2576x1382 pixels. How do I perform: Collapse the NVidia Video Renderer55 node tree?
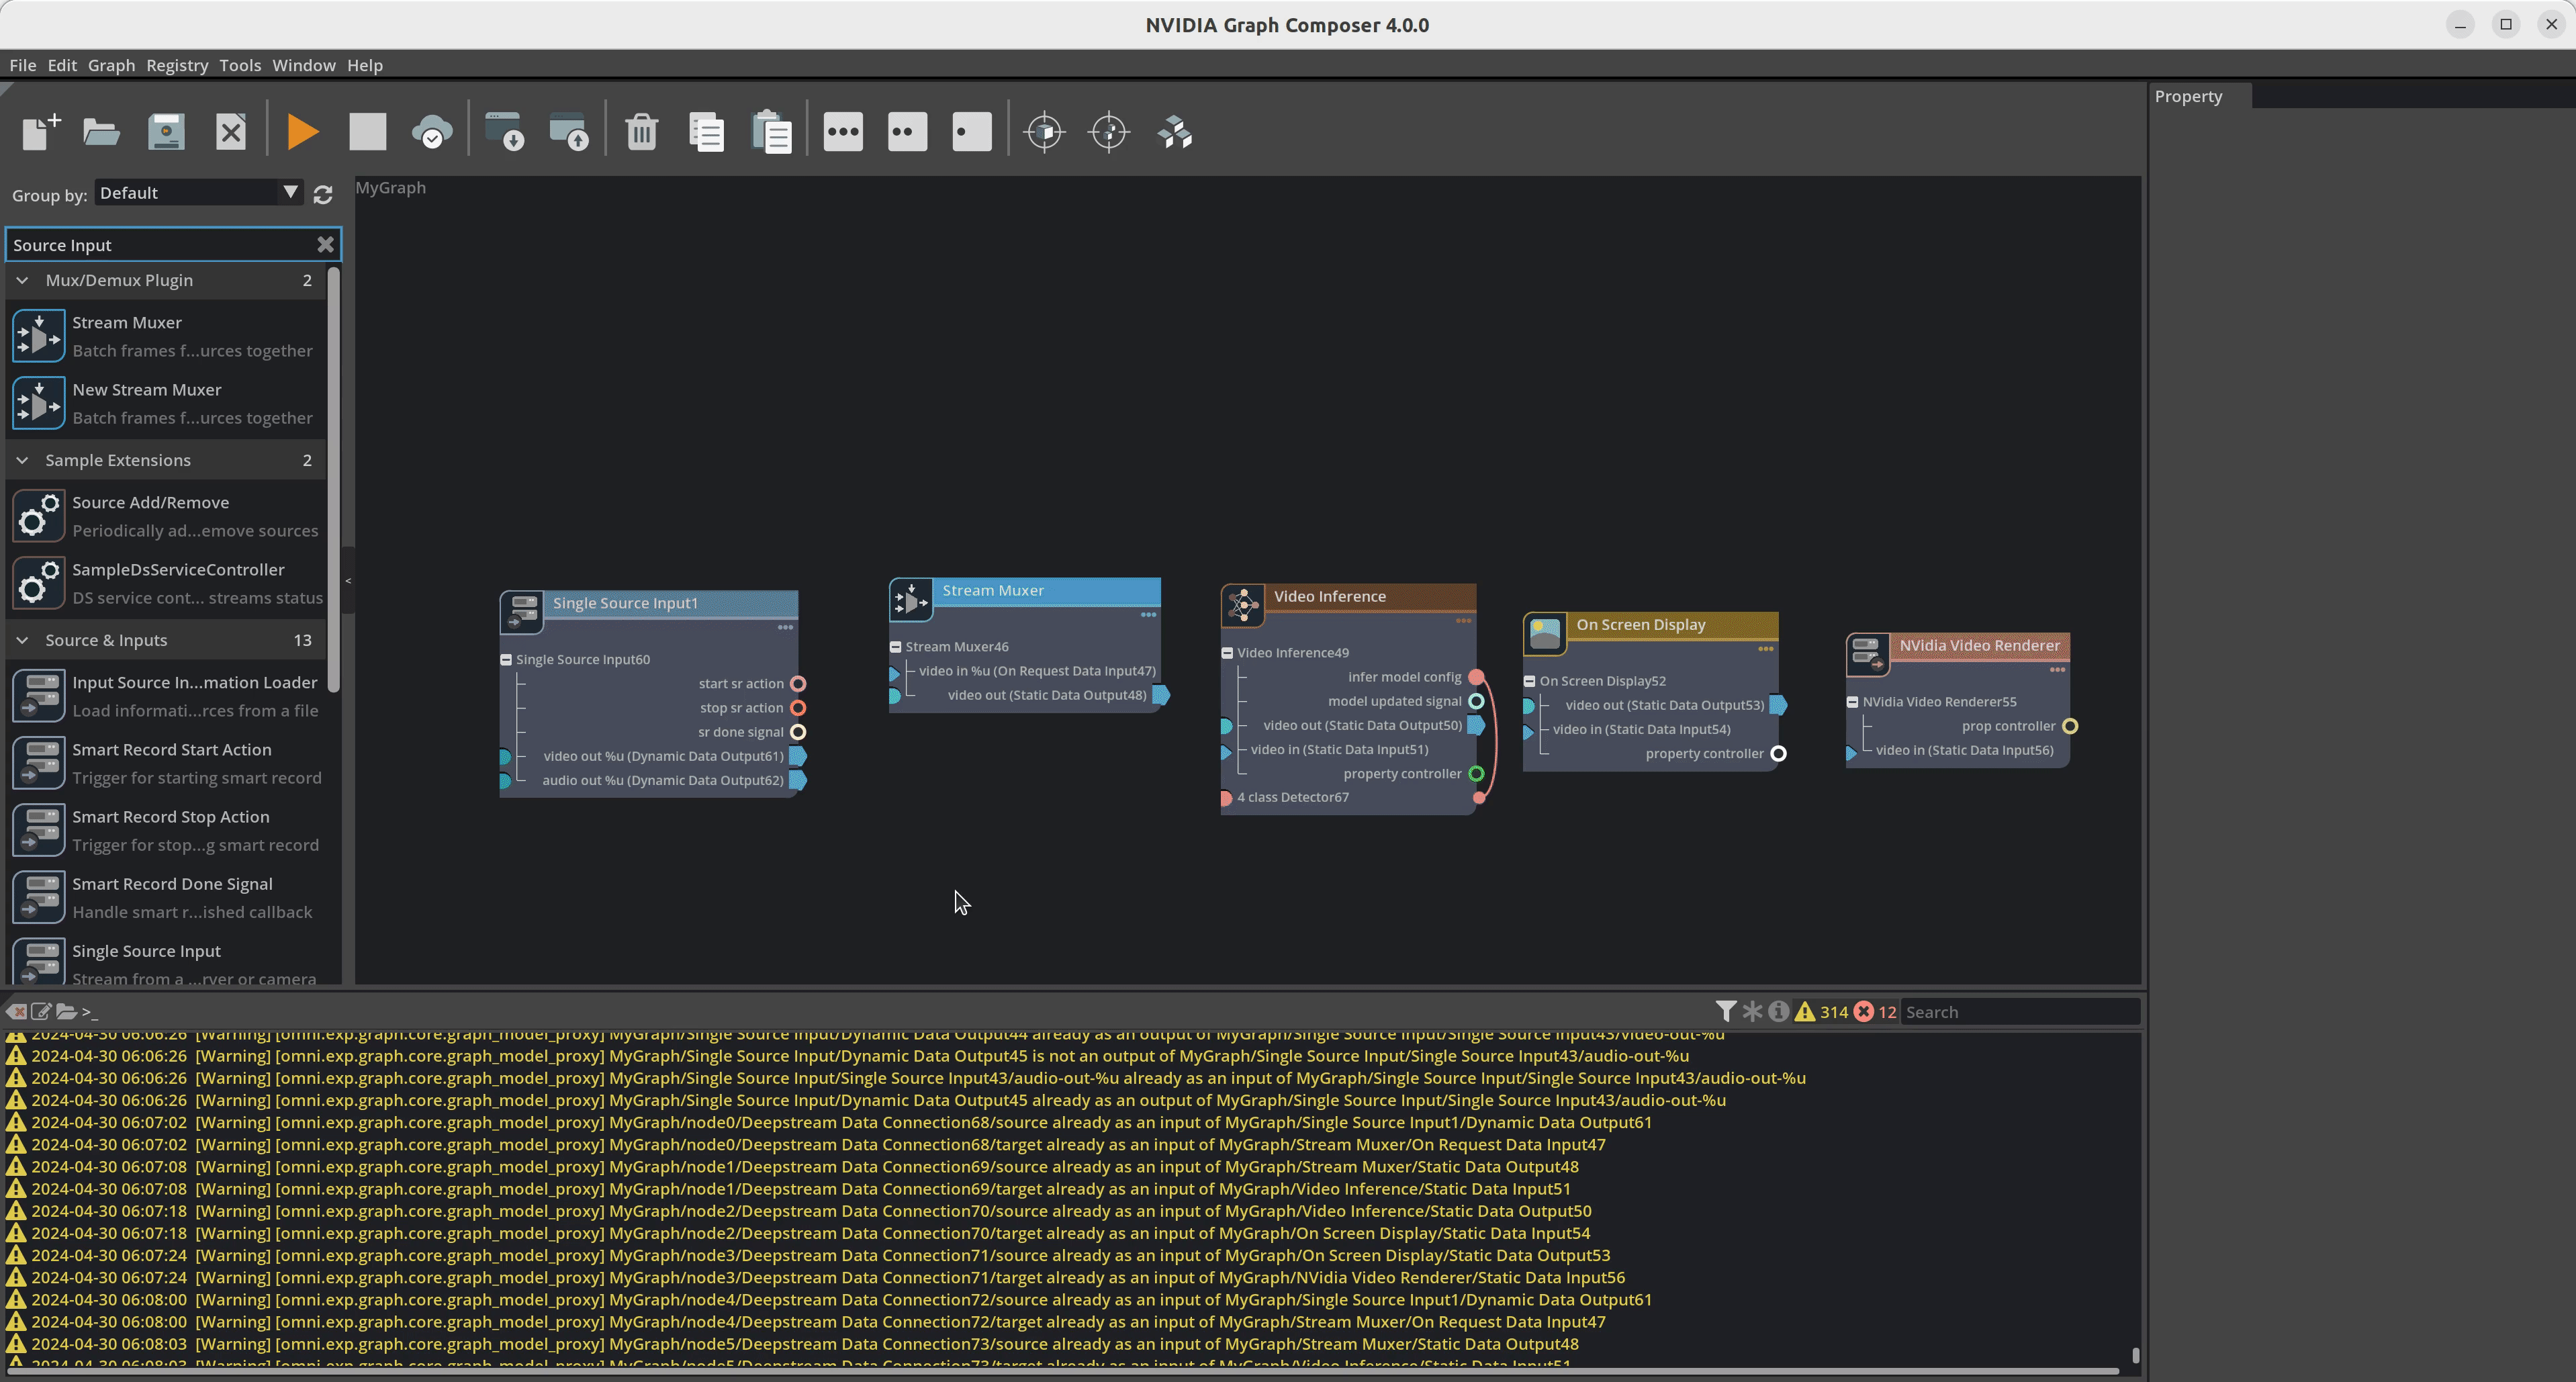[x=1852, y=702]
